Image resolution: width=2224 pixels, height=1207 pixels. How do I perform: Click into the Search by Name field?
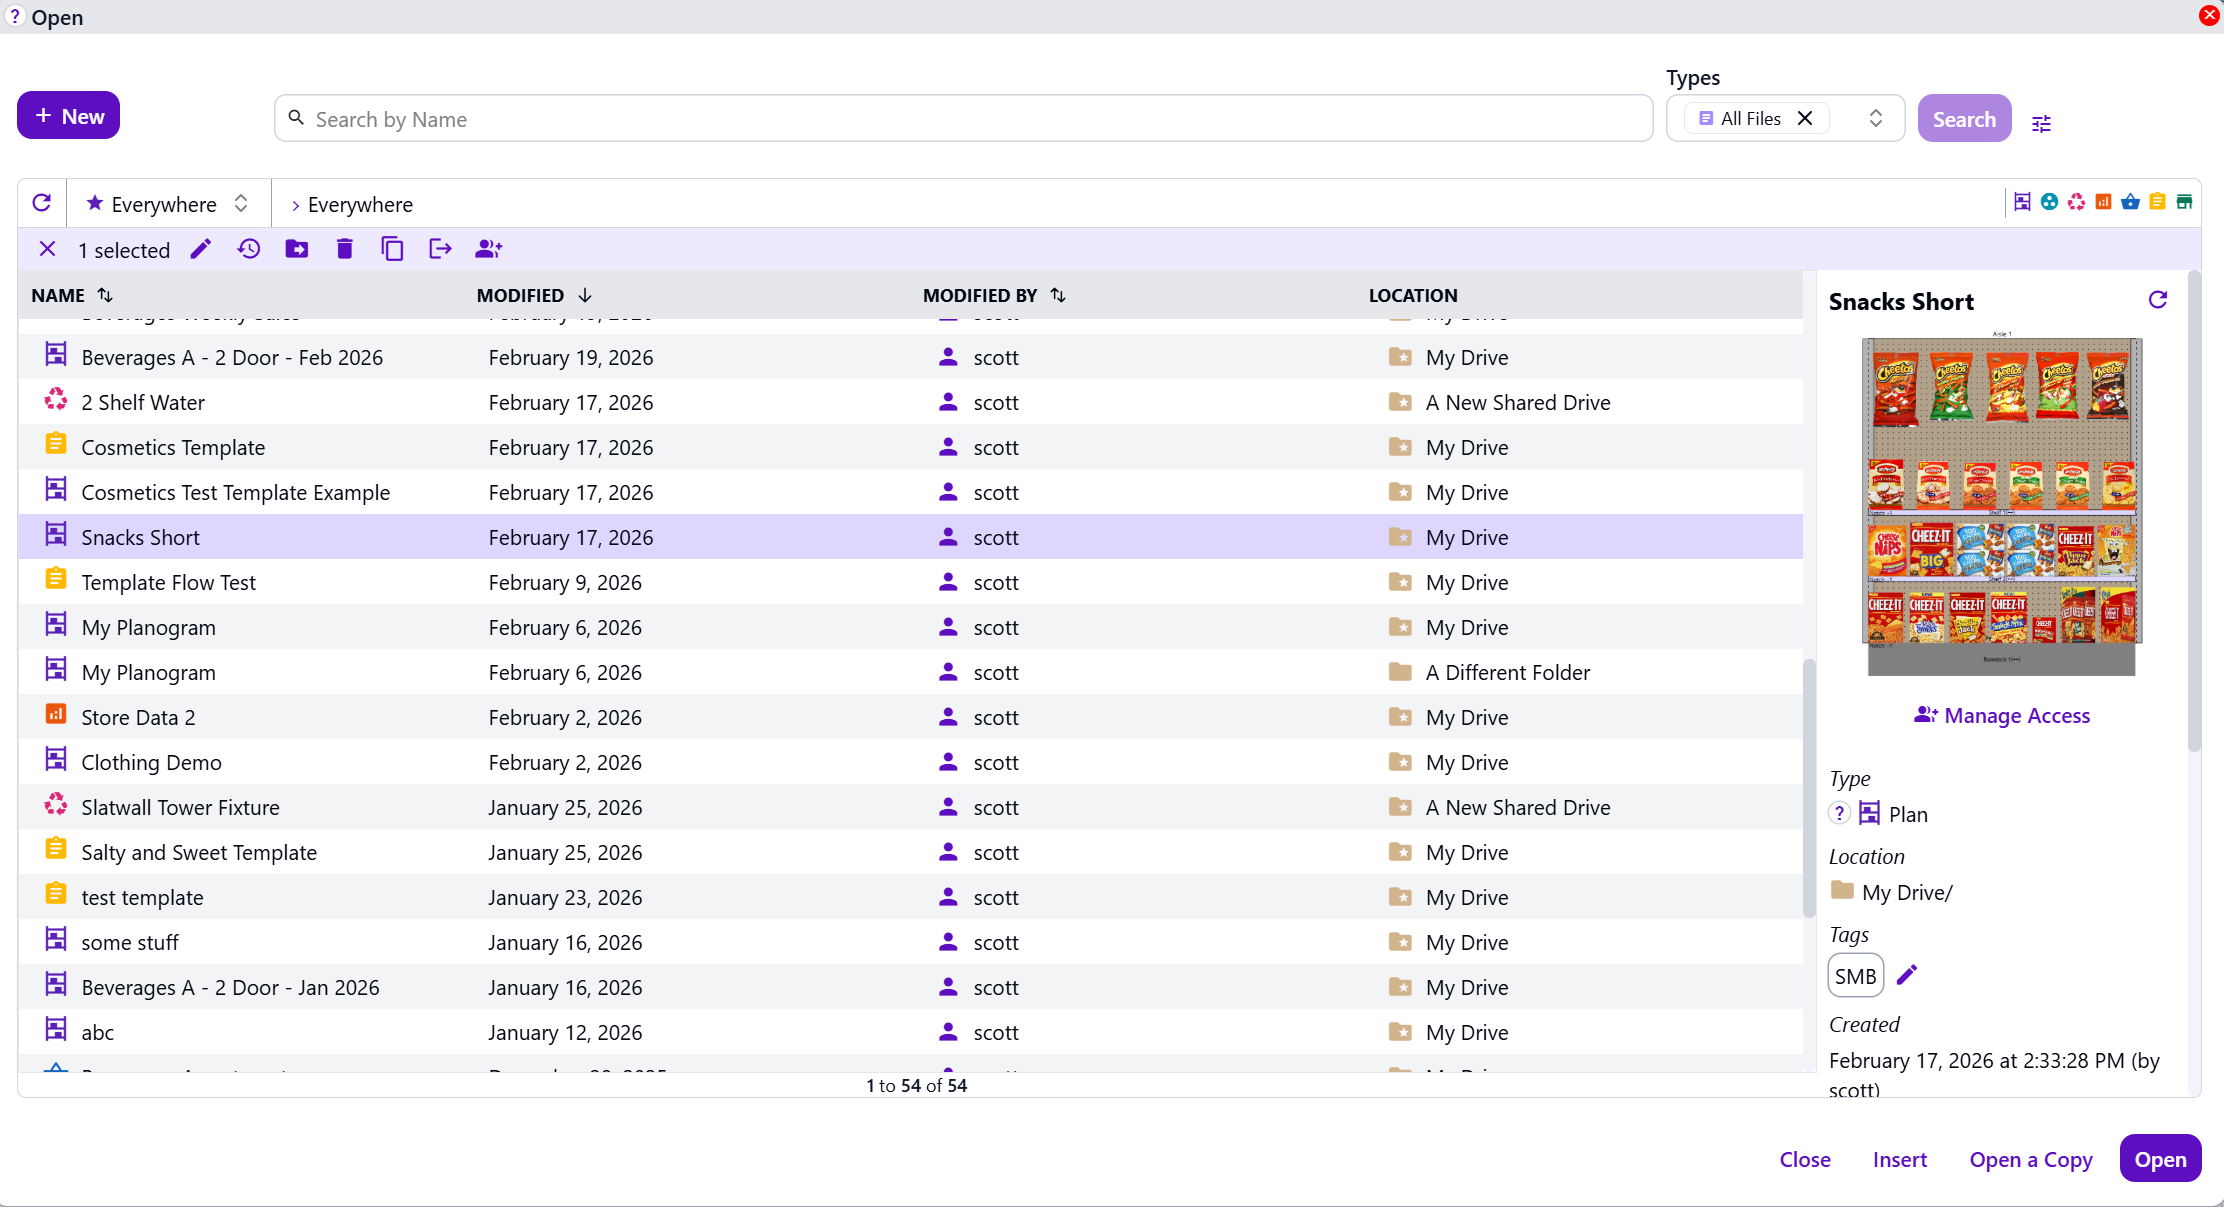point(960,119)
